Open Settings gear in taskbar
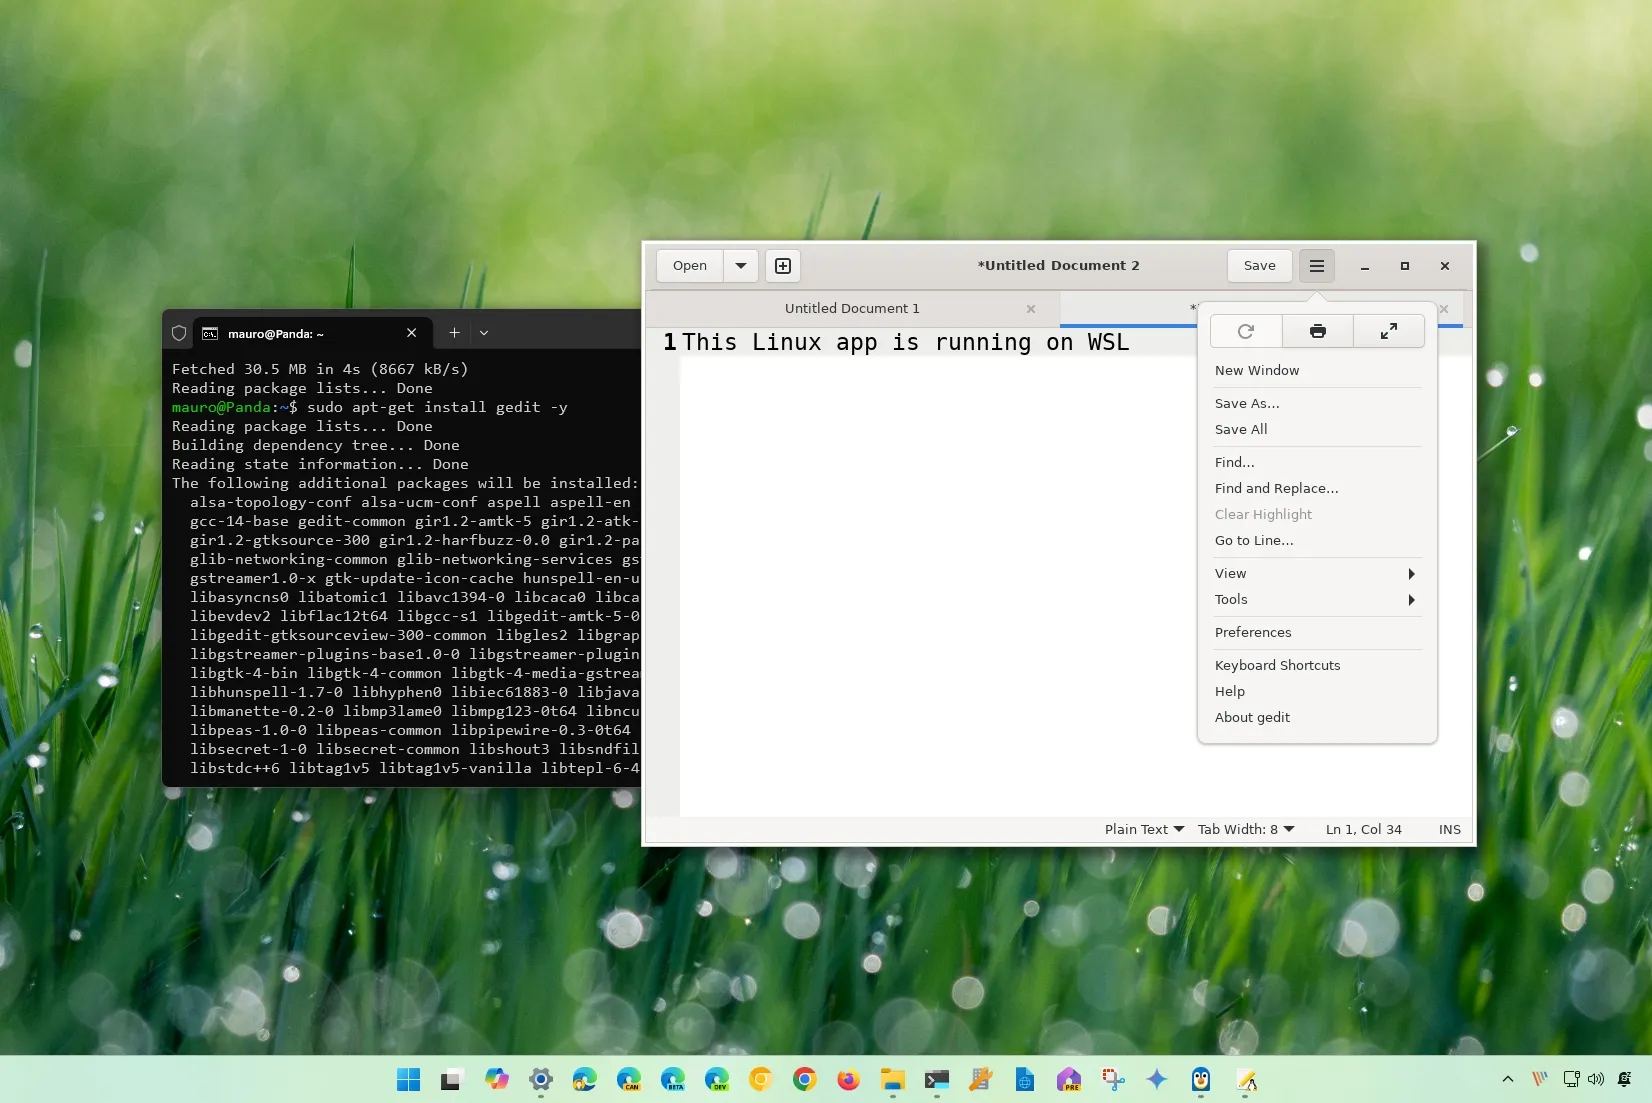Screen dimensions: 1652x1103 coord(541,1079)
